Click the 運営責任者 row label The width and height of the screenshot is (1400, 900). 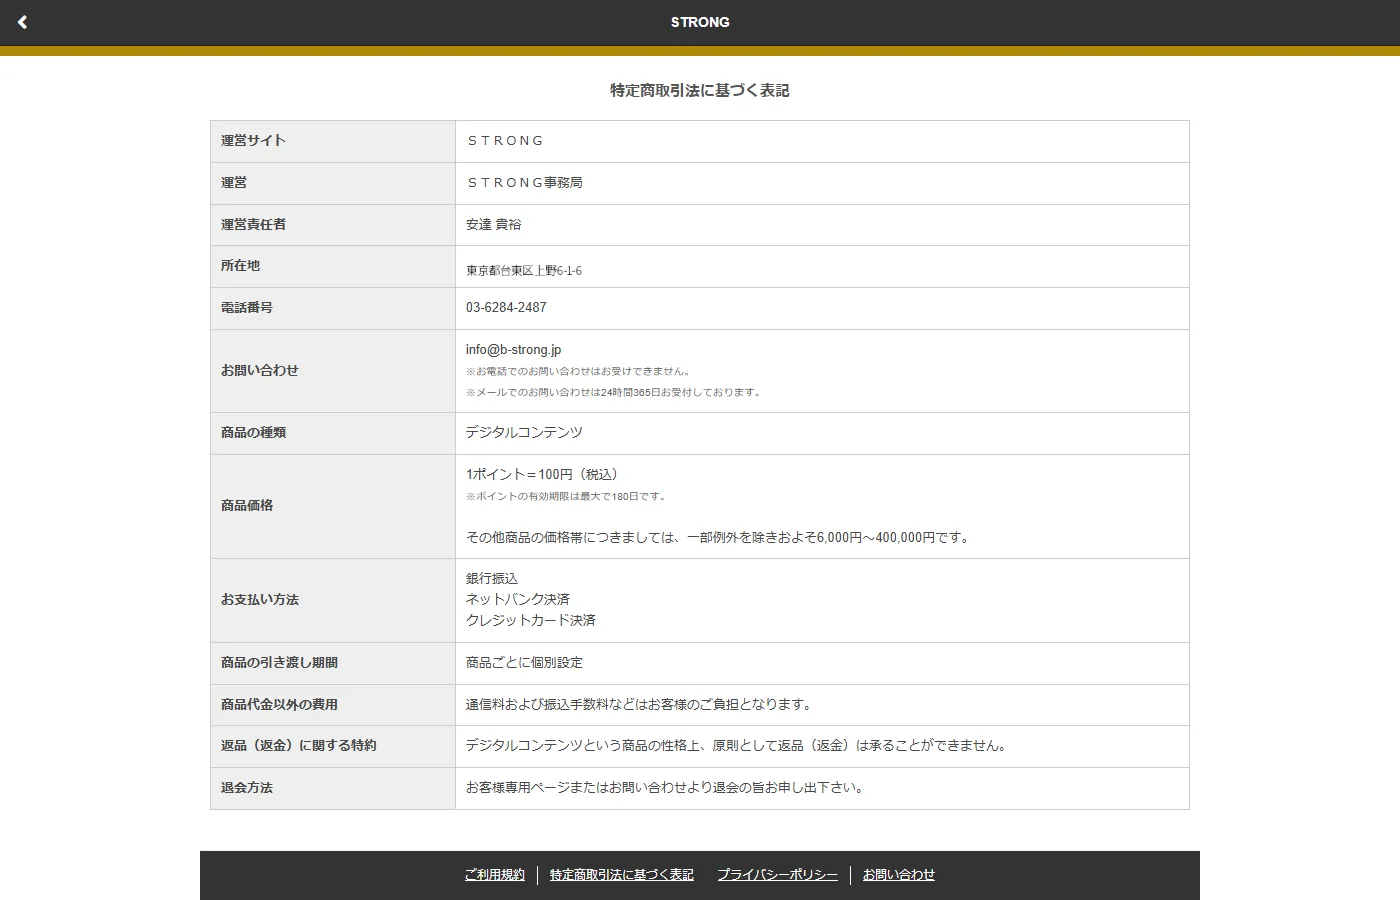click(253, 225)
